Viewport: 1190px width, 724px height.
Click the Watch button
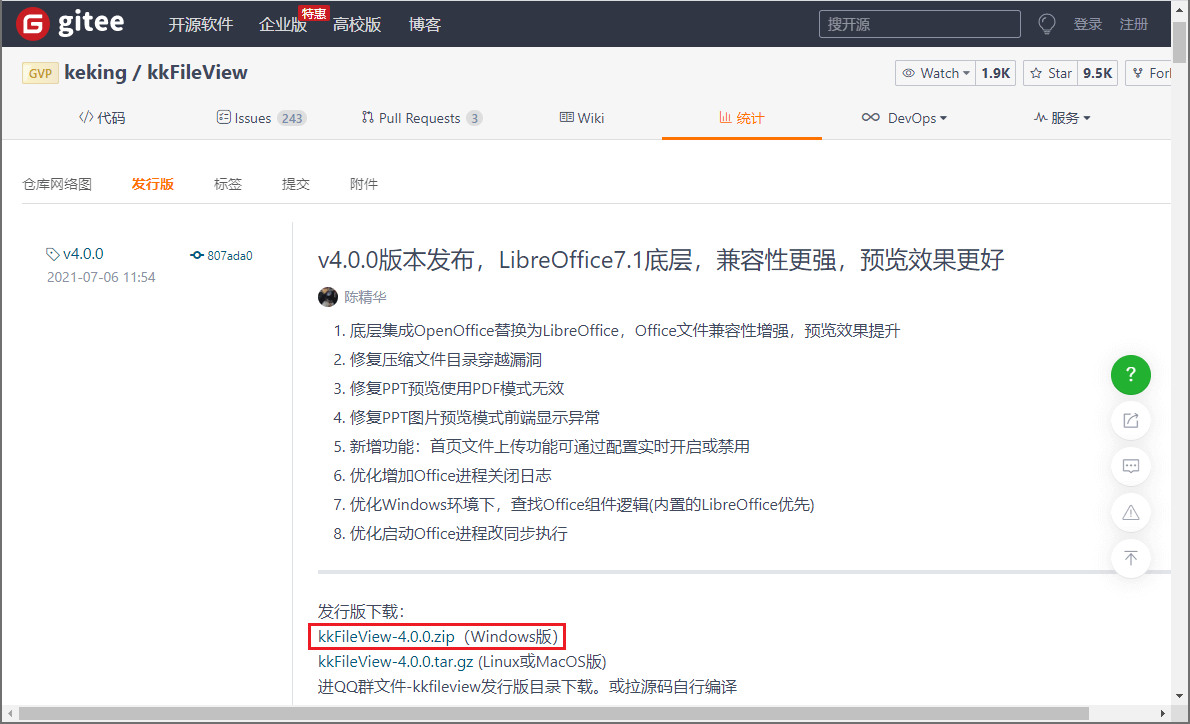click(935, 73)
